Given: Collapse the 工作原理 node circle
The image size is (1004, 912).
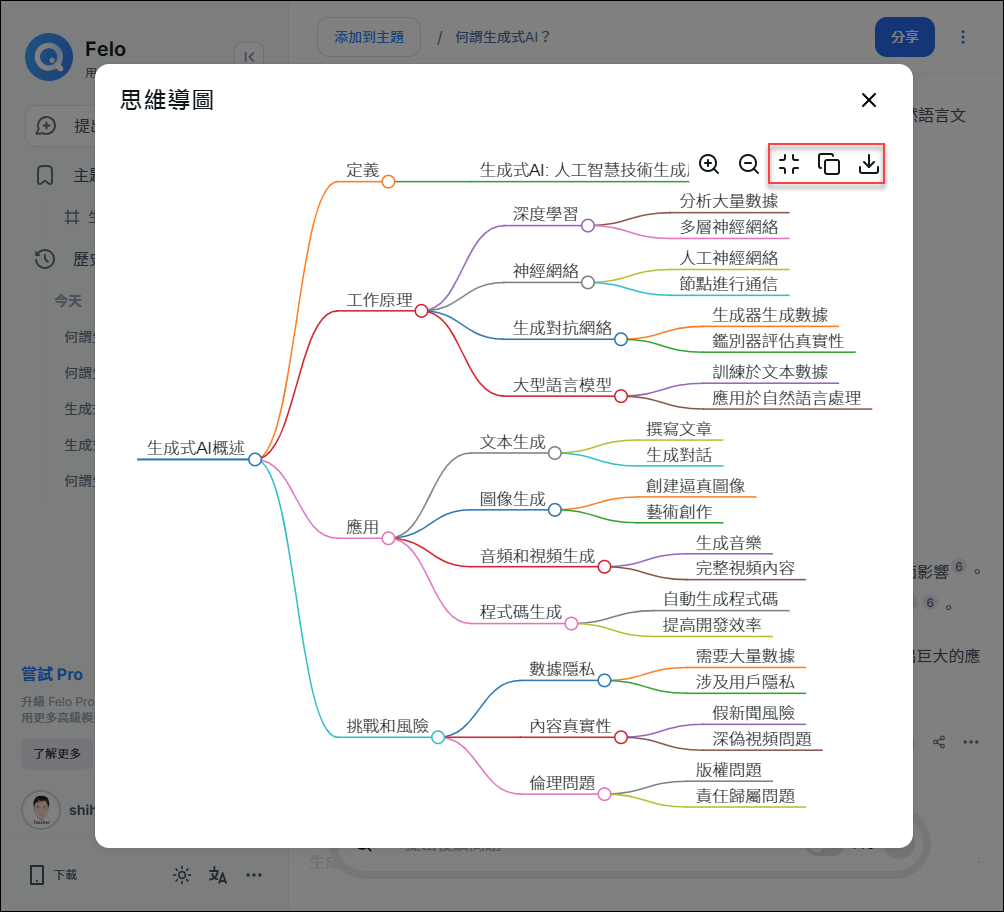Looking at the screenshot, I should 421,311.
